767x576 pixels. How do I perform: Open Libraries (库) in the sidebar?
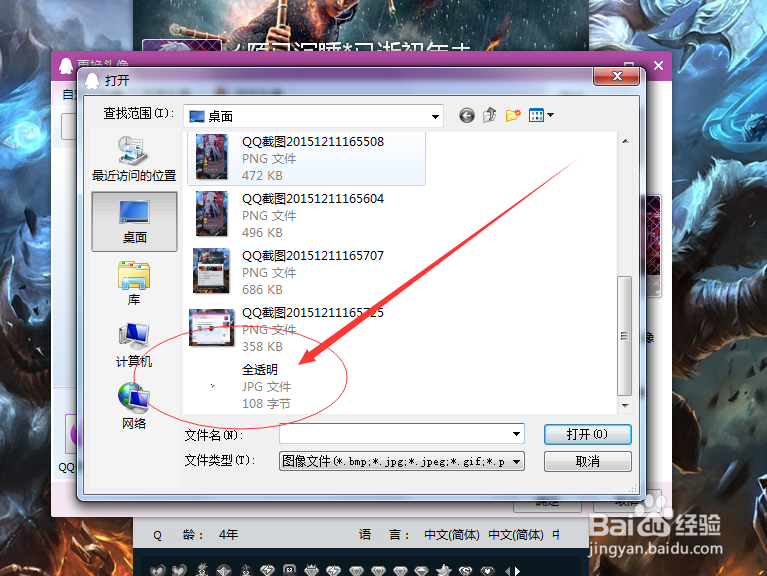[x=134, y=284]
